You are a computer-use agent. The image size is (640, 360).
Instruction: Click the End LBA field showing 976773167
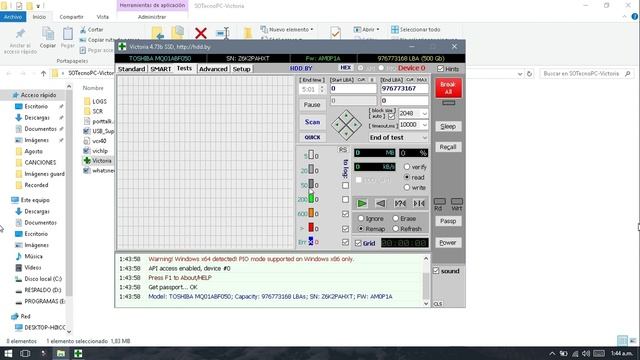404,89
